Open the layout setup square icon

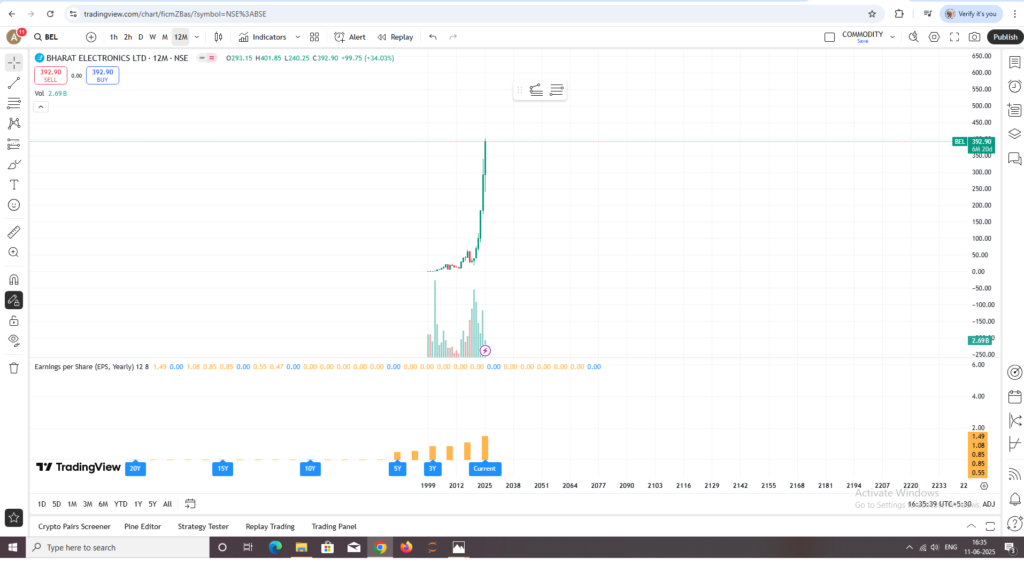(x=829, y=37)
